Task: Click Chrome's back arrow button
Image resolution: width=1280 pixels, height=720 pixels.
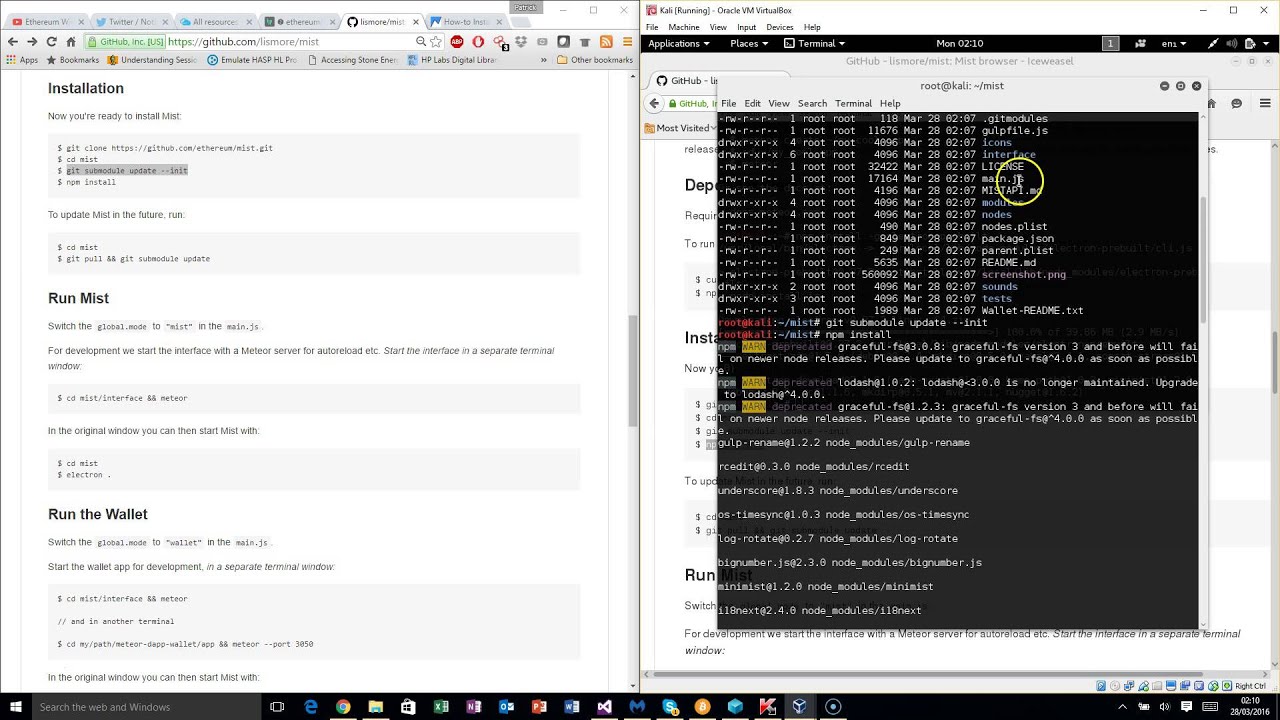Action: coord(12,42)
